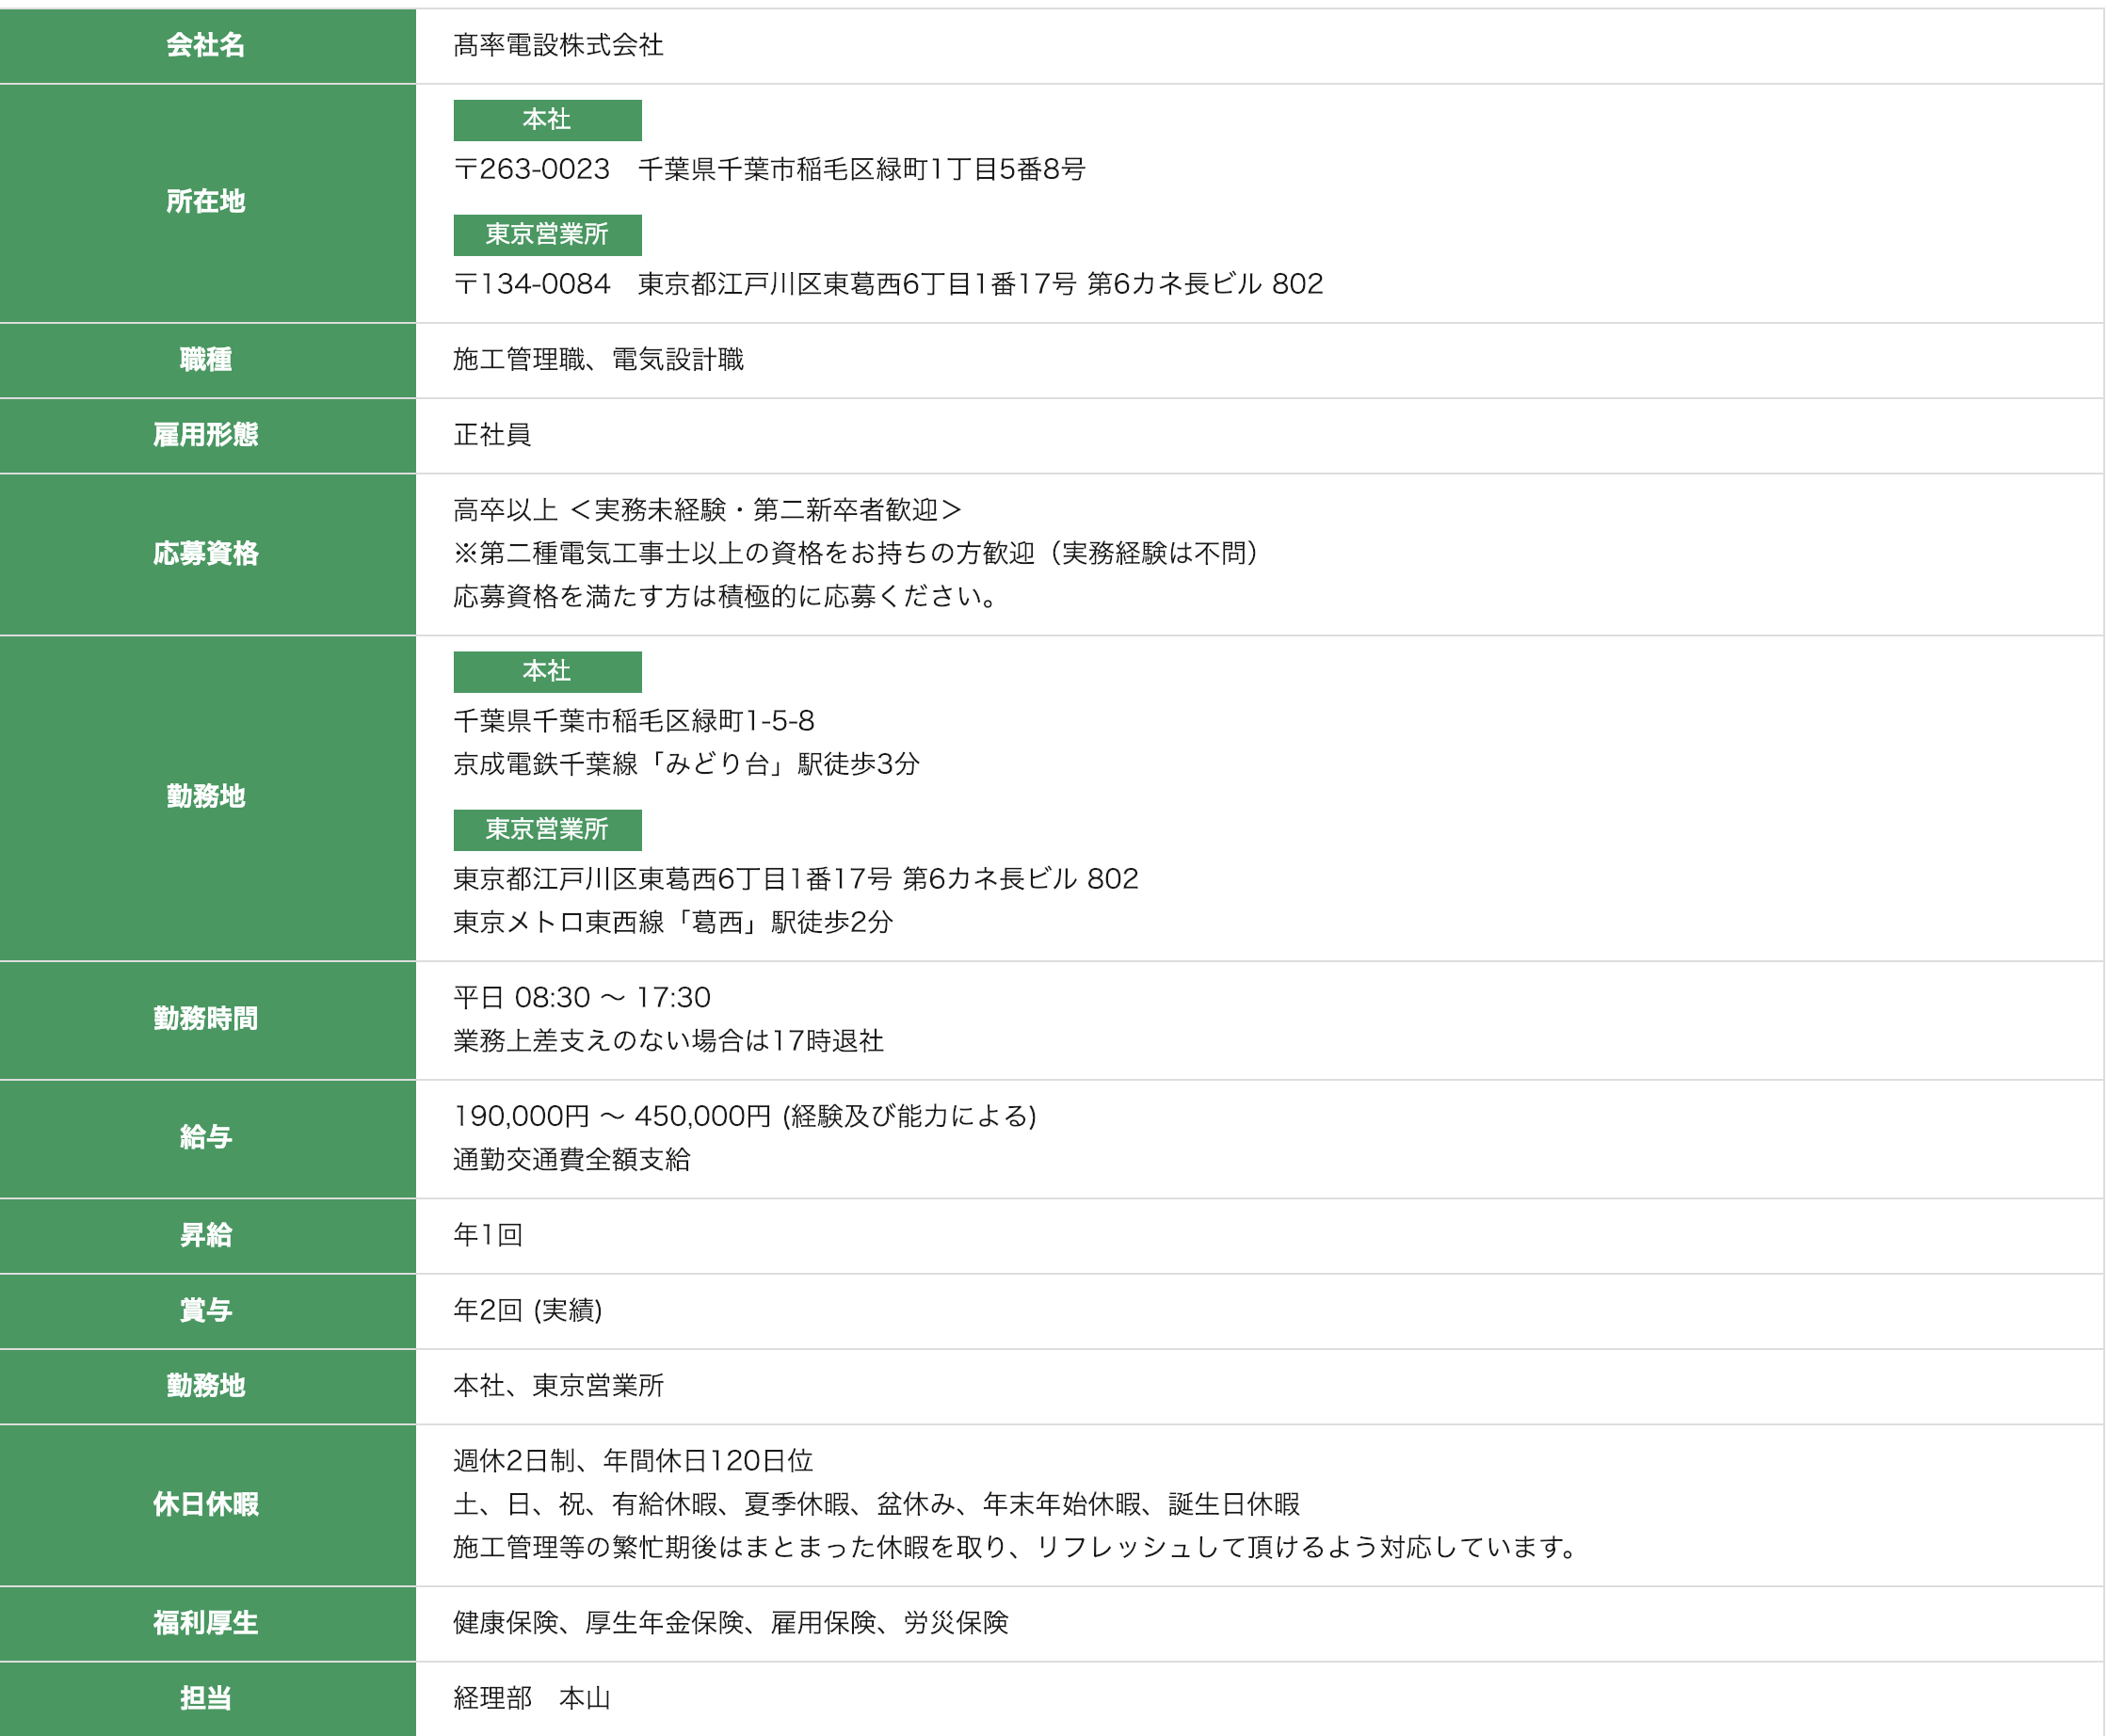Click the 勤務時間 header cell

pos(206,1018)
